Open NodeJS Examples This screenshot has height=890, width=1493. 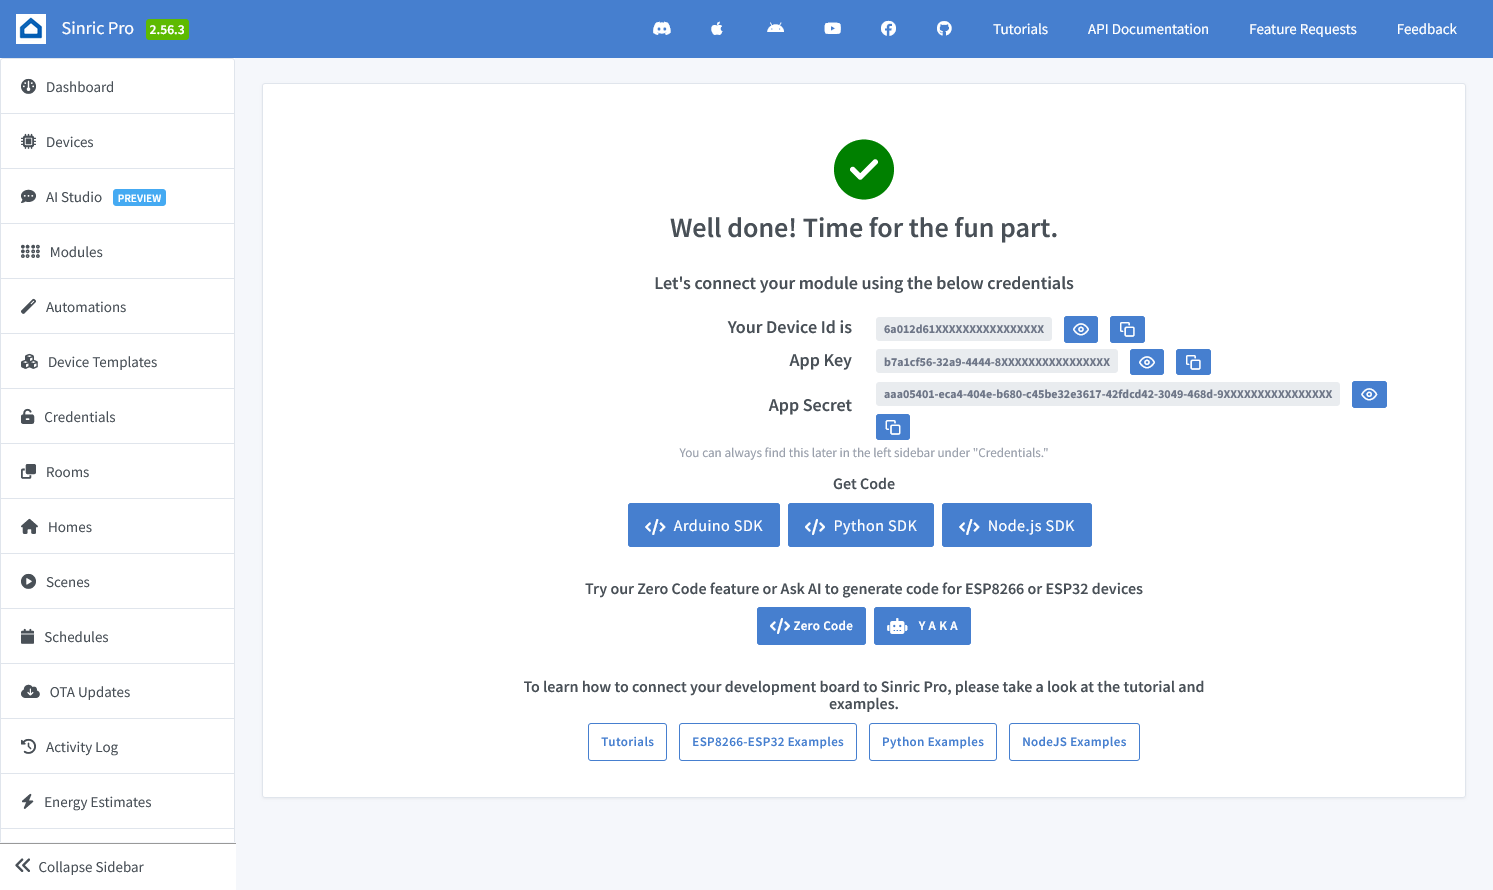pyautogui.click(x=1074, y=742)
